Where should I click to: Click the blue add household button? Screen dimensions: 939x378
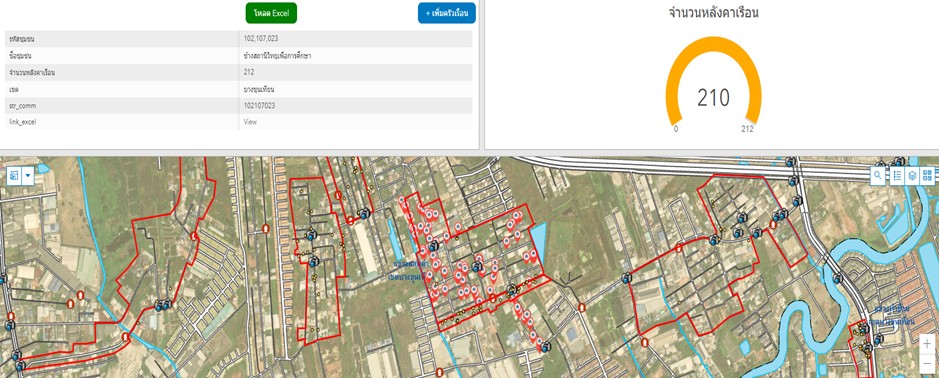447,13
